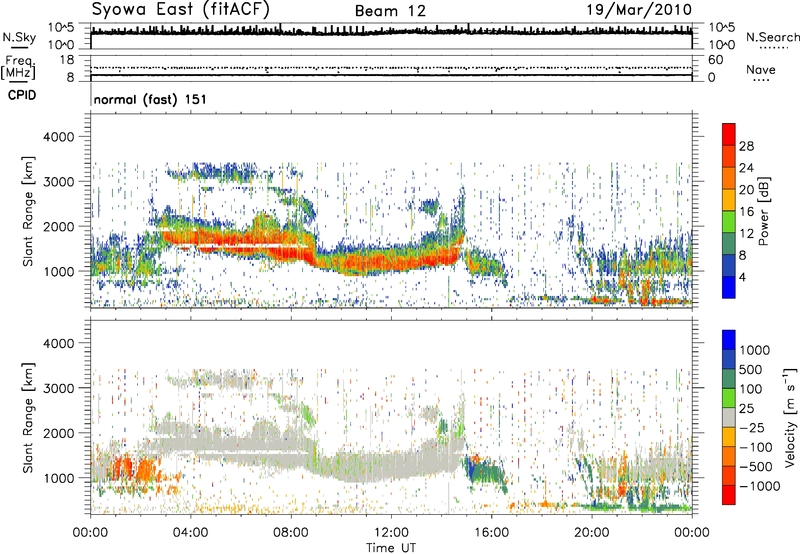
Task: Click the red 28 dB power swatch
Action: tap(729, 135)
